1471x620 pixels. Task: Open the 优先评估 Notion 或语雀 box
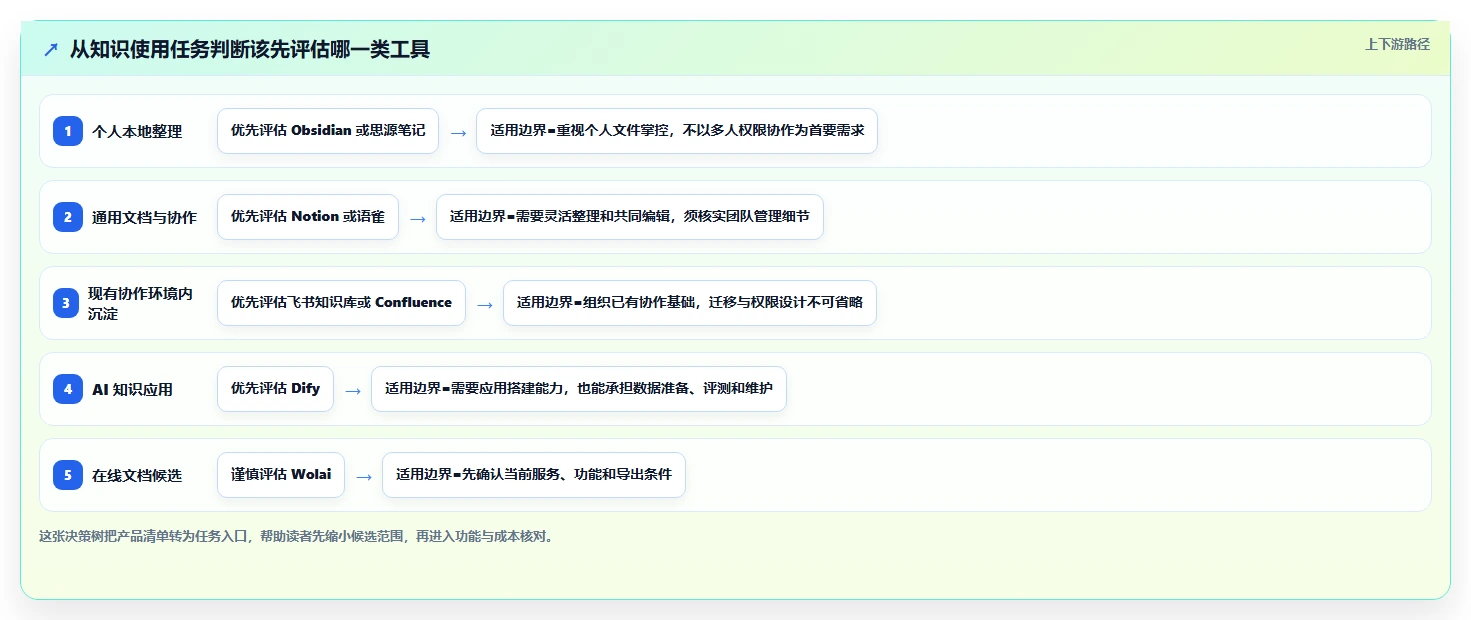coord(308,217)
